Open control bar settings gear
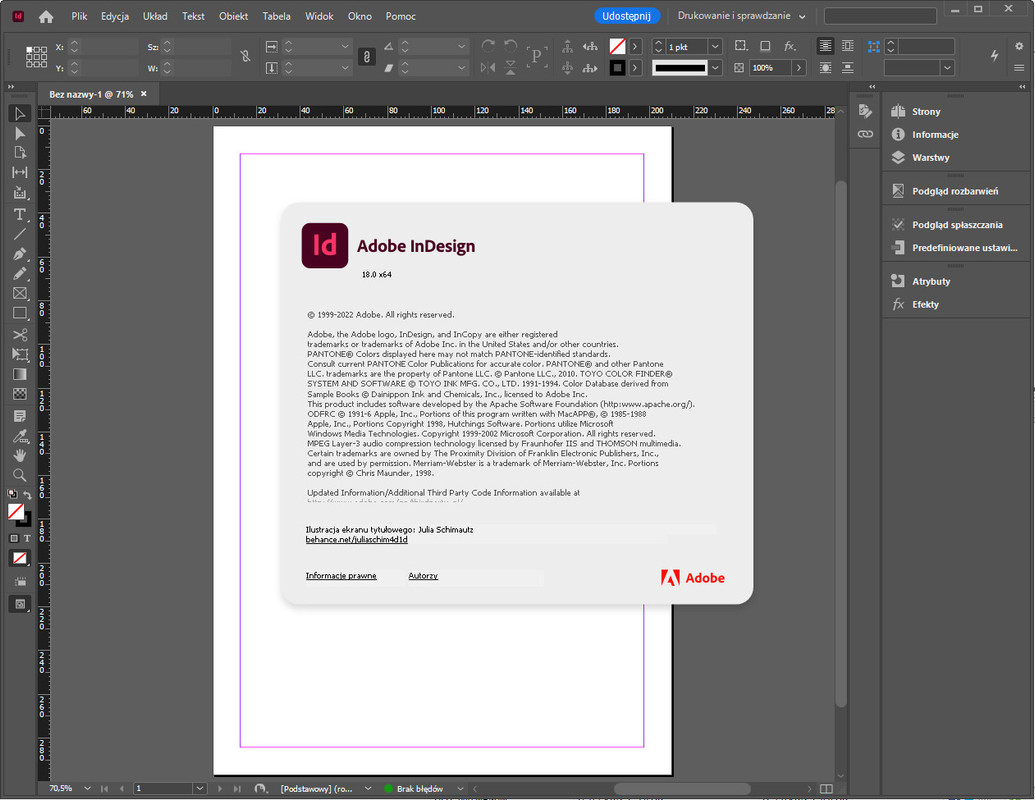This screenshot has height=800, width=1035. tap(1019, 46)
